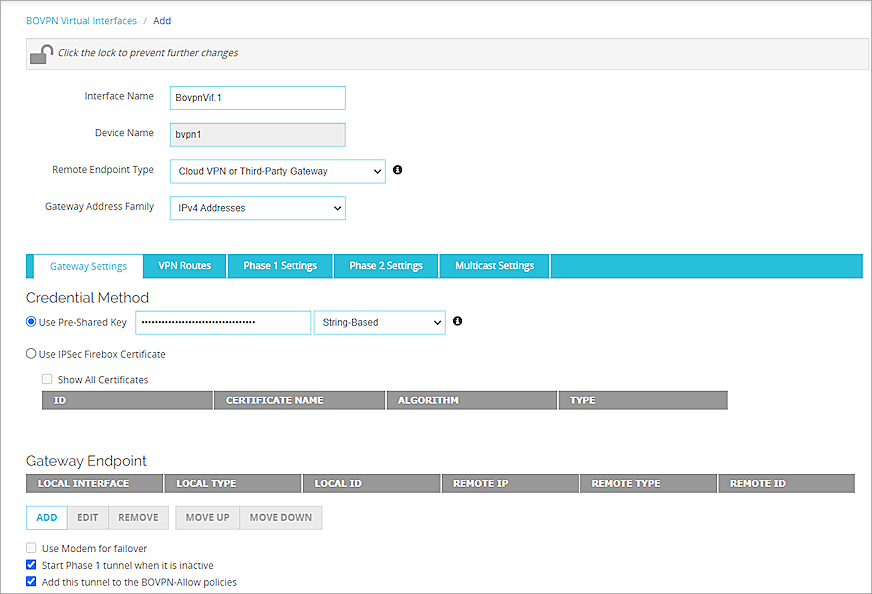Select Use IPSec Firebox Certificate option

pos(31,354)
